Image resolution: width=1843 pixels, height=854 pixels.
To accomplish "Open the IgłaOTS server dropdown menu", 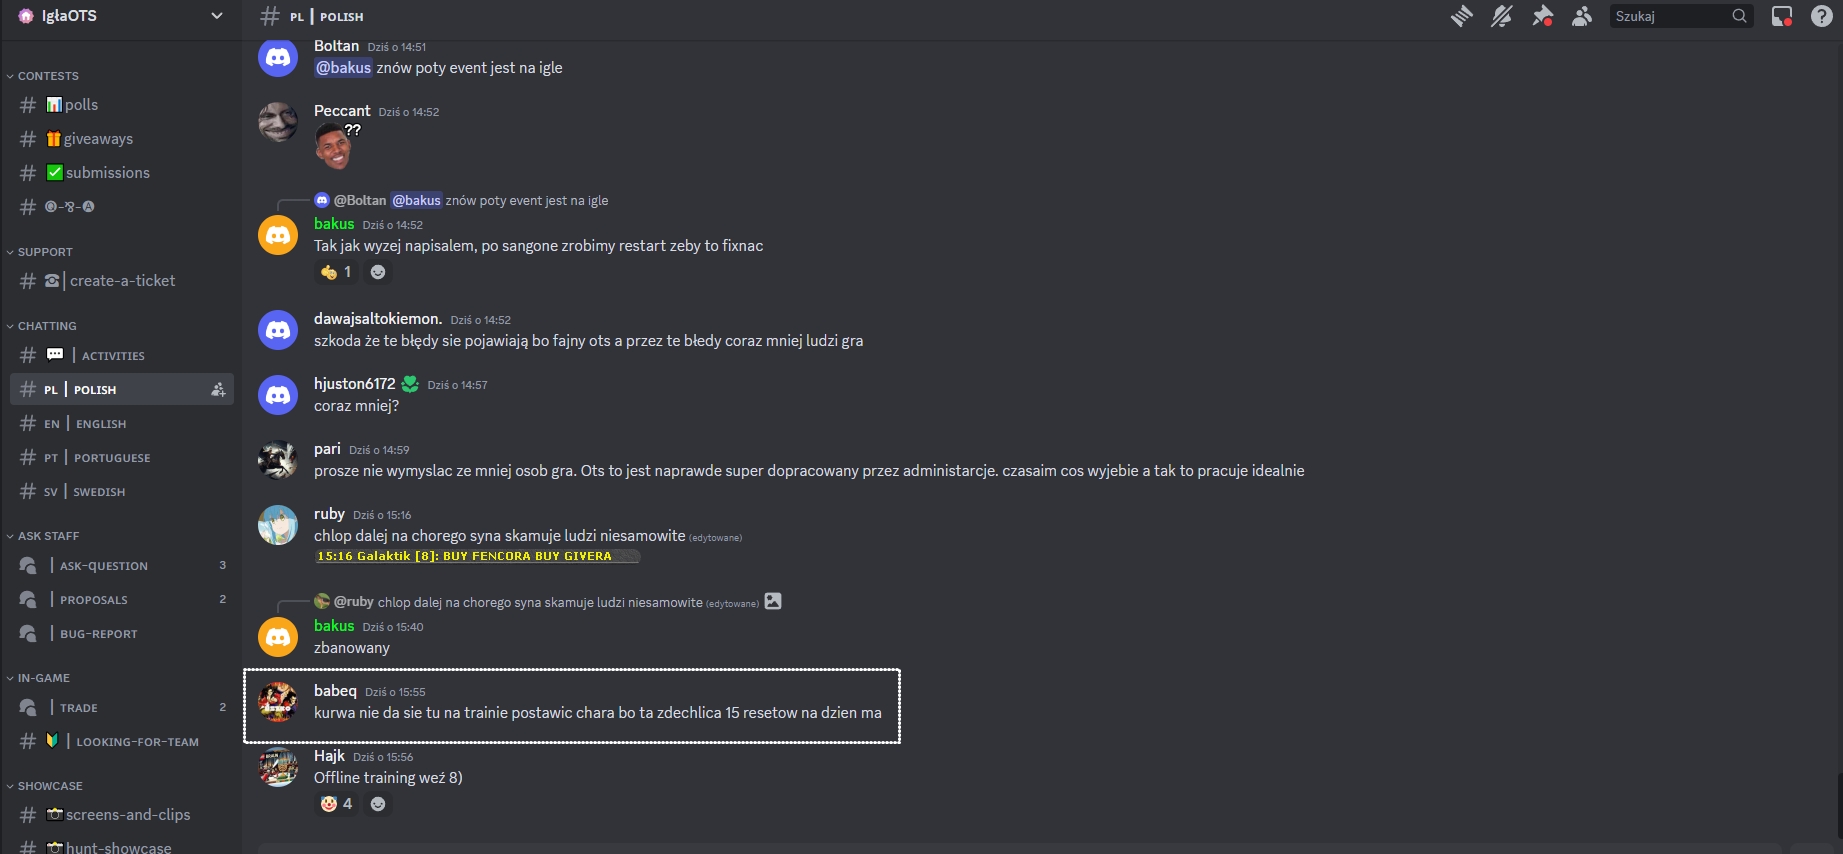I will coord(120,16).
